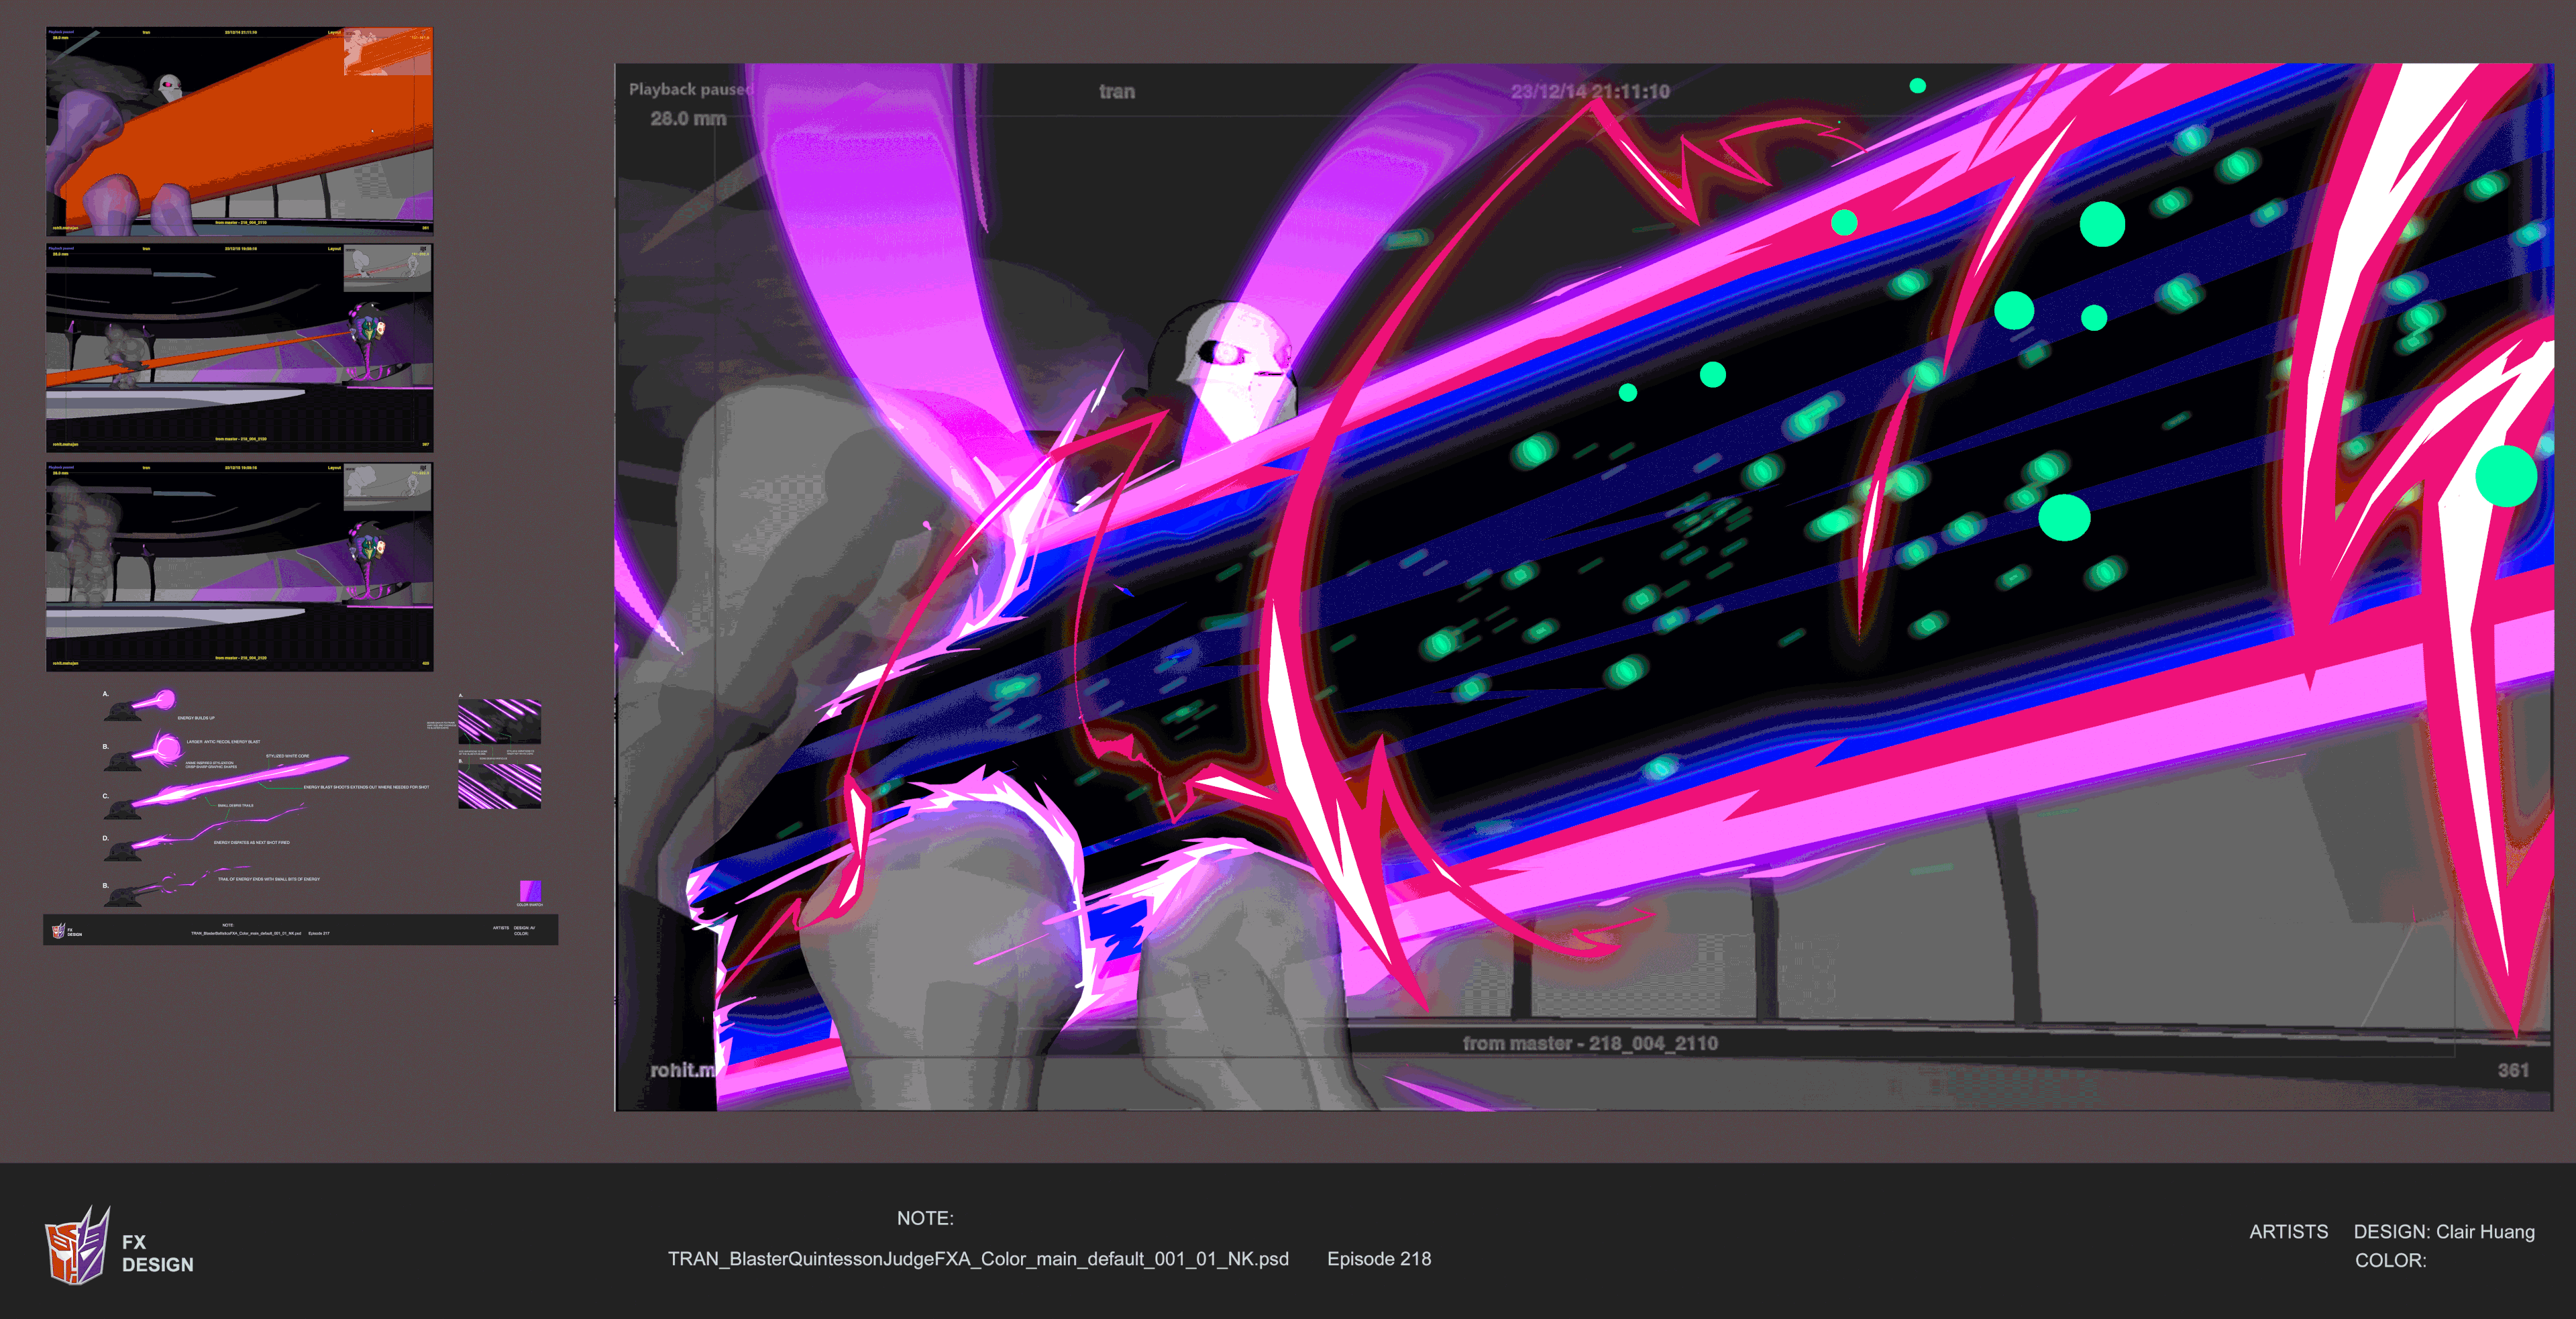Viewport: 2576px width, 1319px height.
Task: Click the frame number '361'
Action: [2513, 1071]
